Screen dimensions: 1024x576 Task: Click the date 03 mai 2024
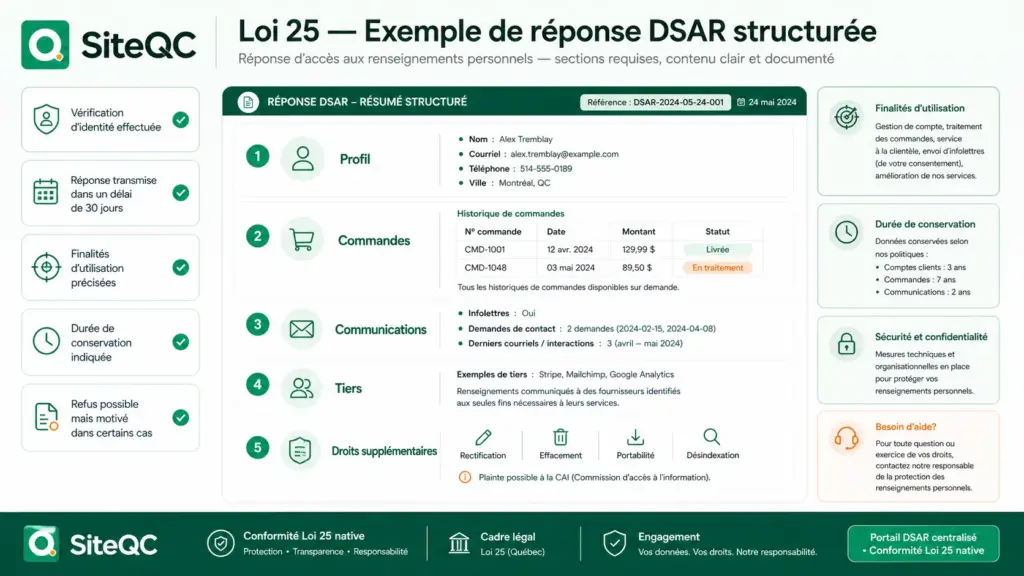pos(571,268)
